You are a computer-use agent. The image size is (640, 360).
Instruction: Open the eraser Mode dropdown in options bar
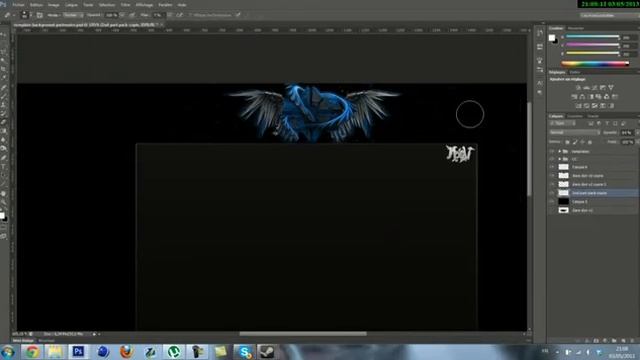[x=73, y=15]
